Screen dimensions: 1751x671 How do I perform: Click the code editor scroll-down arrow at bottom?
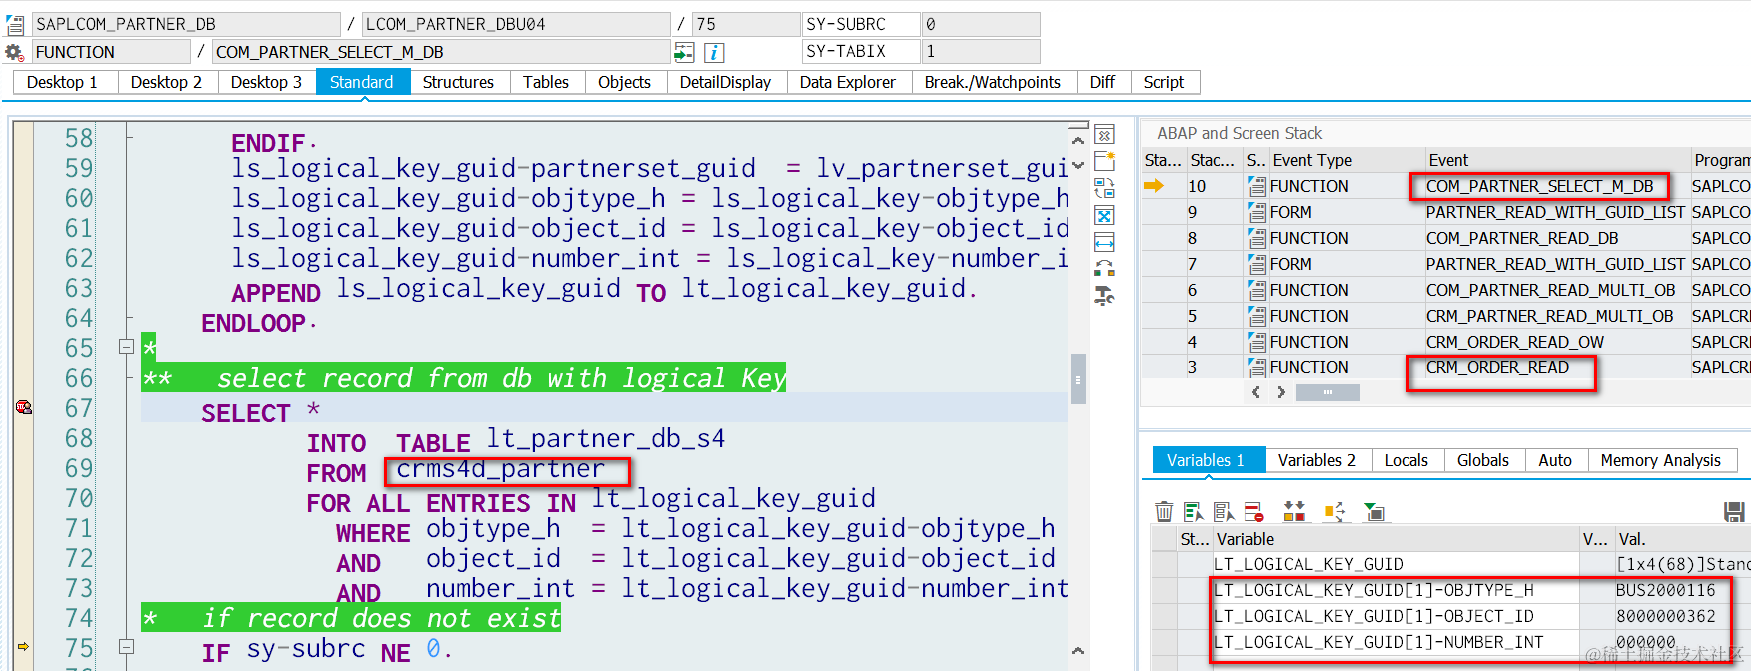pyautogui.click(x=1078, y=650)
